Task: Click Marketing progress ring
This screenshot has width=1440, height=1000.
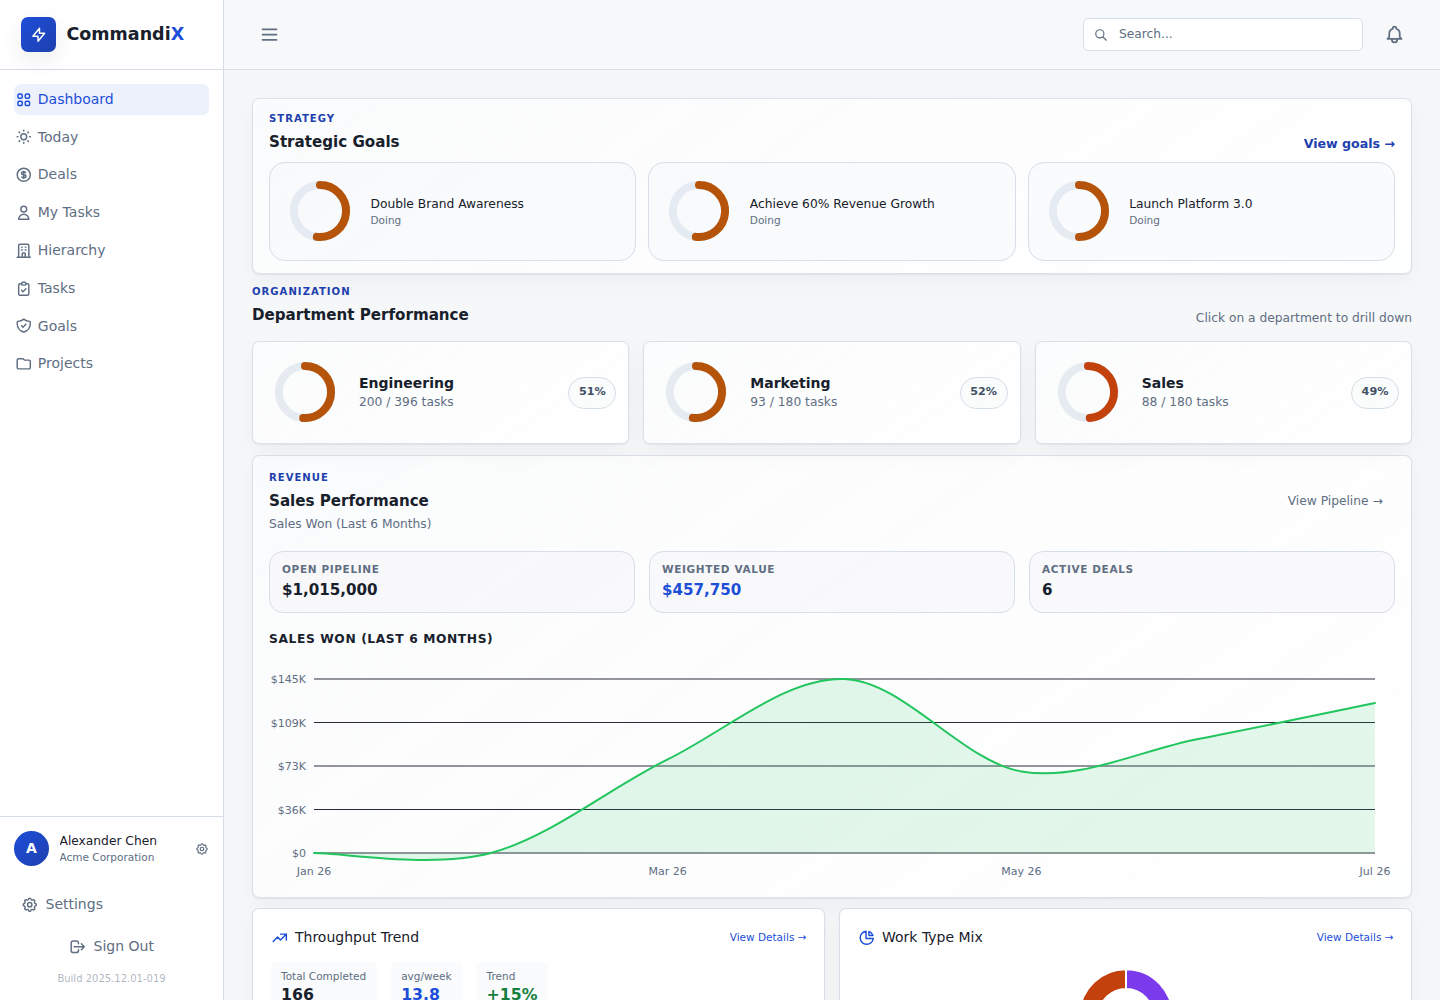Action: [696, 392]
